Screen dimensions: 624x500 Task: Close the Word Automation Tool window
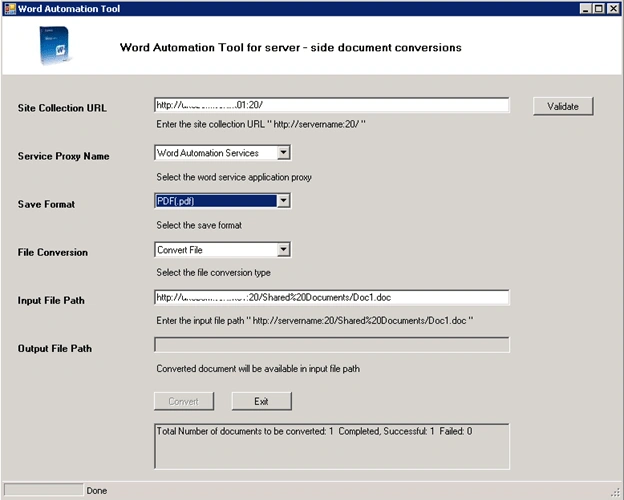coord(613,8)
